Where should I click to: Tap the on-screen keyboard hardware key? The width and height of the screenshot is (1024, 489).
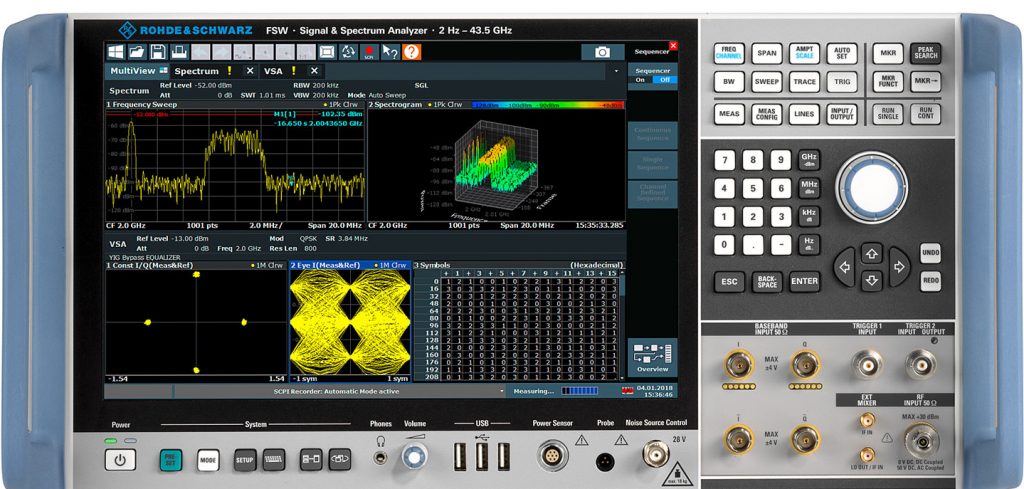click(274, 460)
